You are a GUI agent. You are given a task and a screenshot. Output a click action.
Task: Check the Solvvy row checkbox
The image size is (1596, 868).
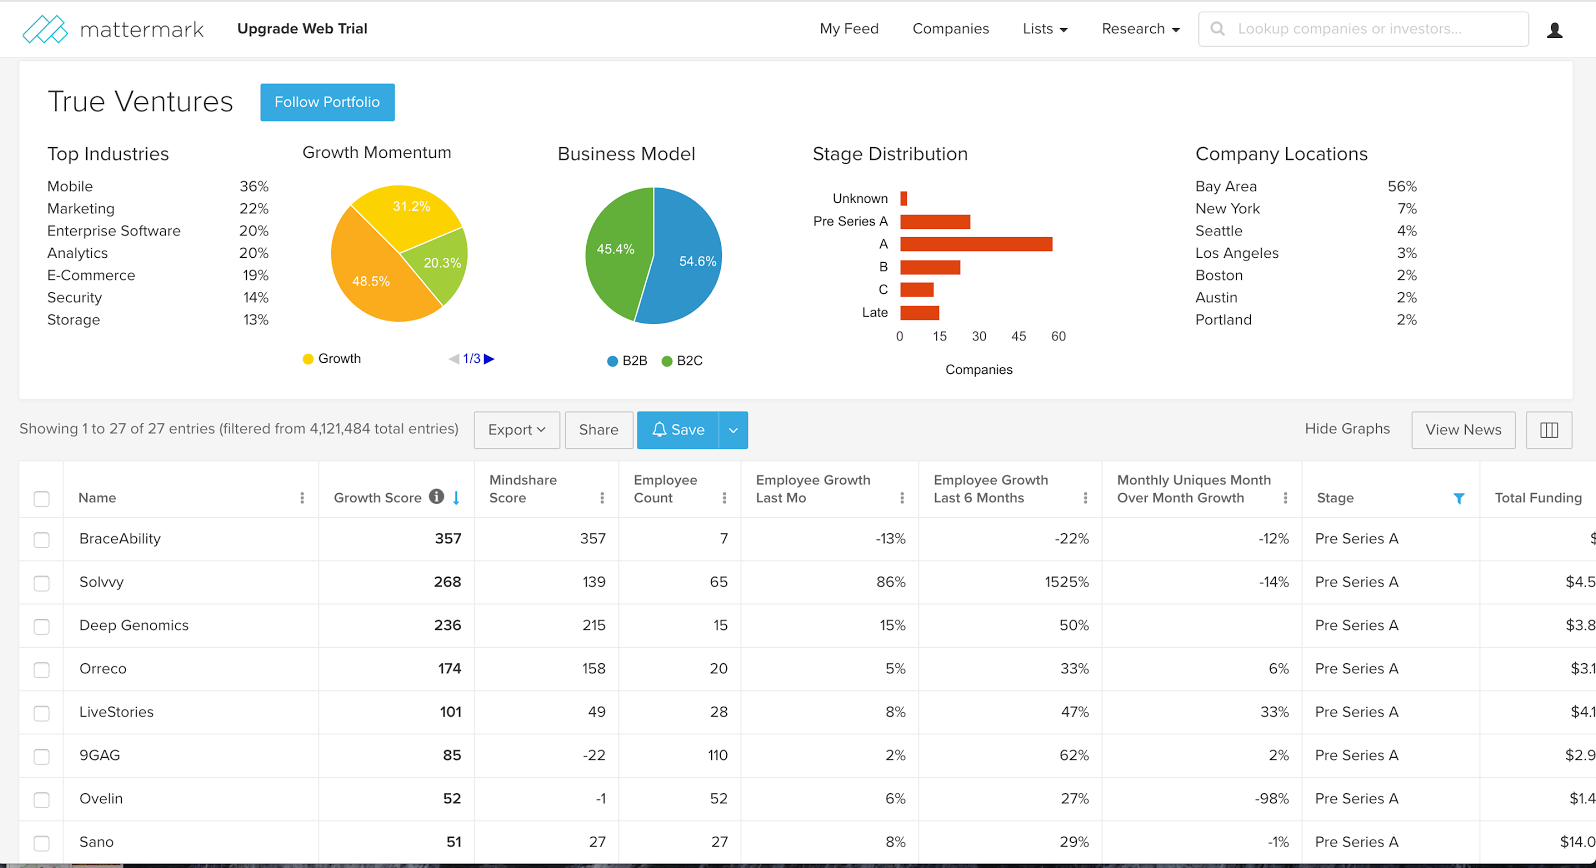click(x=41, y=583)
